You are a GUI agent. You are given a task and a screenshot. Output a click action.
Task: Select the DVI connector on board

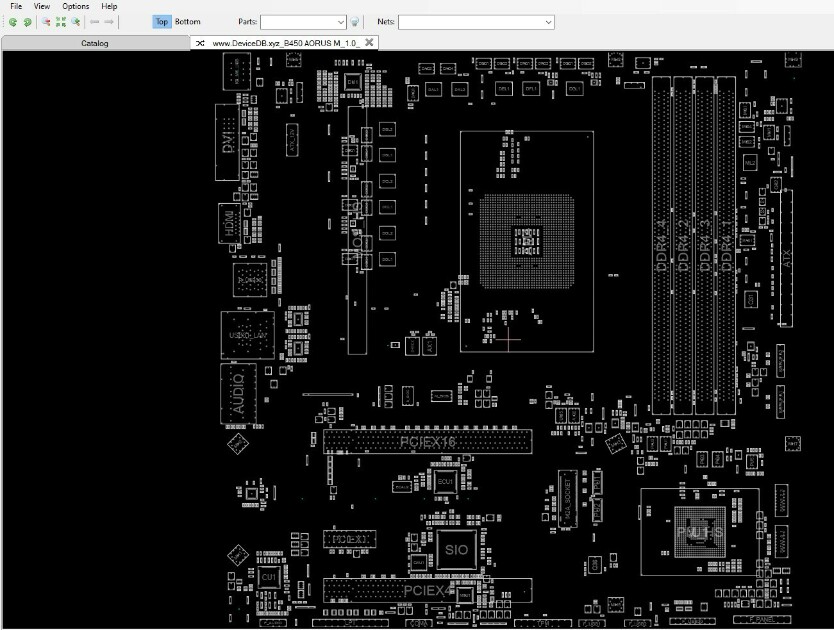[x=227, y=143]
